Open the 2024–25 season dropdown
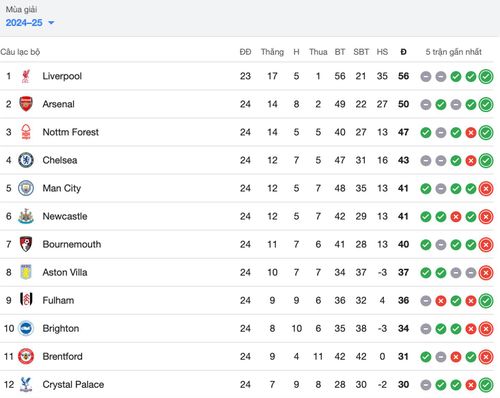Viewport: 500px width, 398px height. click(x=29, y=23)
